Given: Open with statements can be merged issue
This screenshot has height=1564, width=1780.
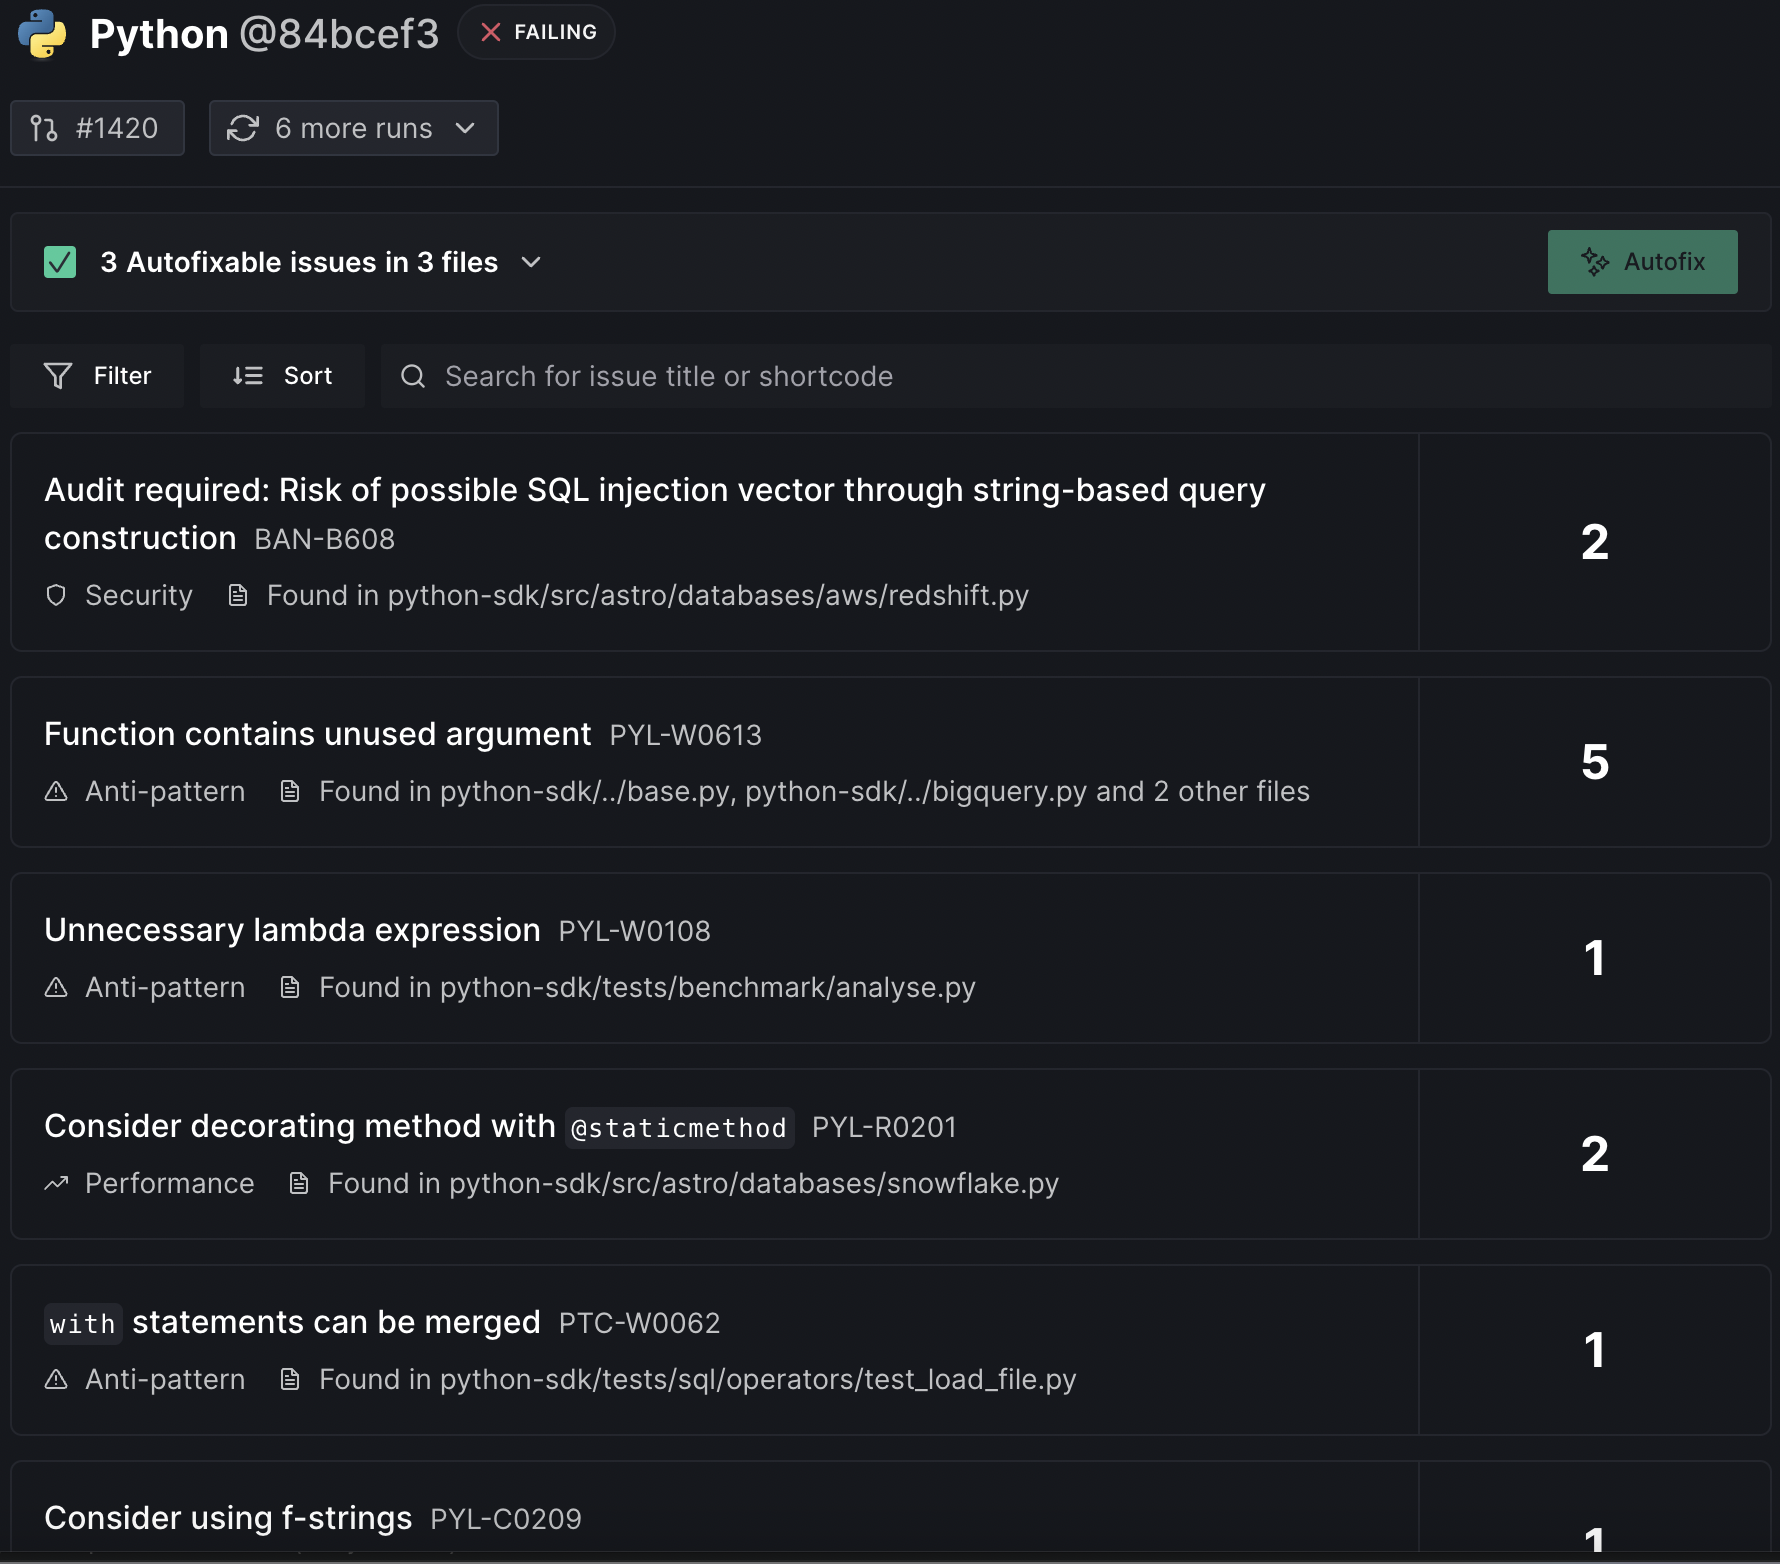Looking at the screenshot, I should 891,1350.
